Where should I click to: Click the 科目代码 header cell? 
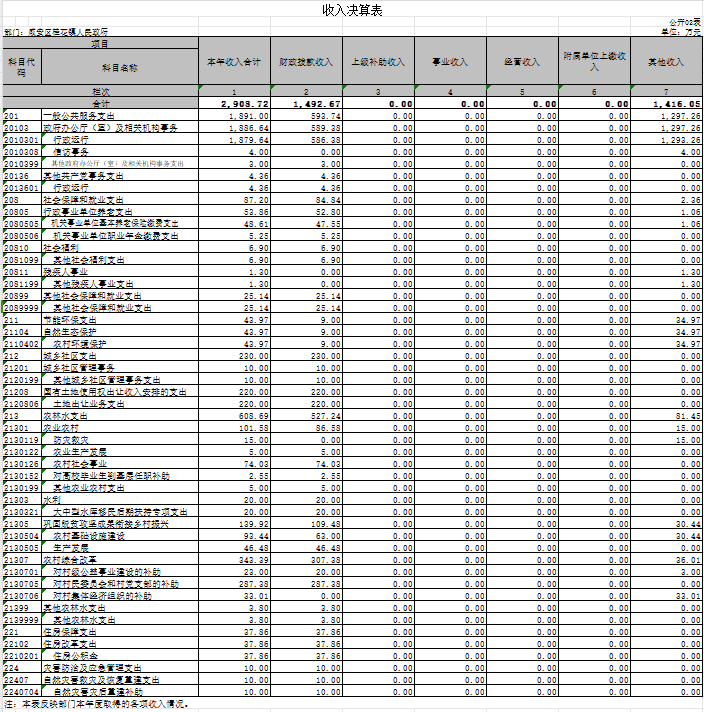pyautogui.click(x=22, y=67)
